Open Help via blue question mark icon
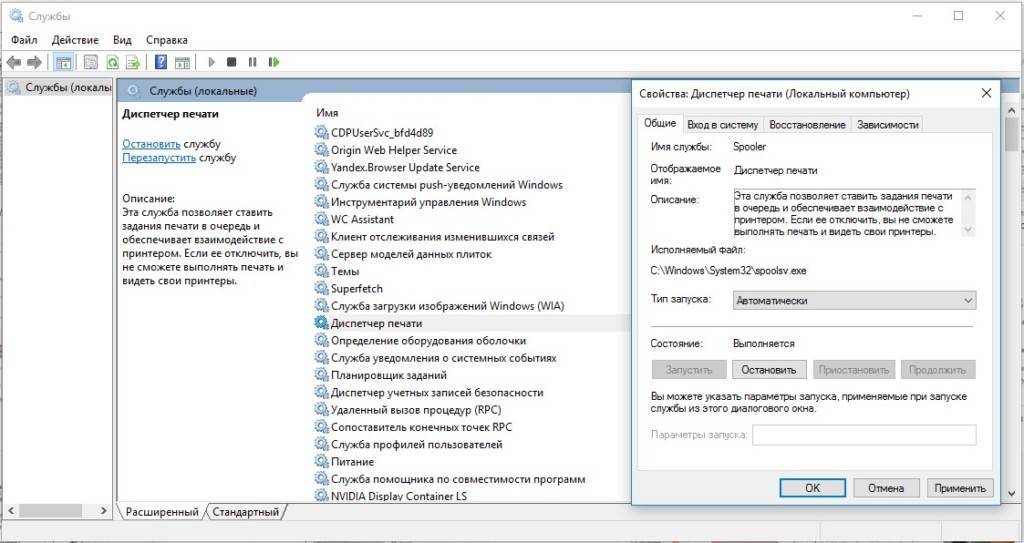The height and width of the screenshot is (543, 1024). click(x=161, y=62)
